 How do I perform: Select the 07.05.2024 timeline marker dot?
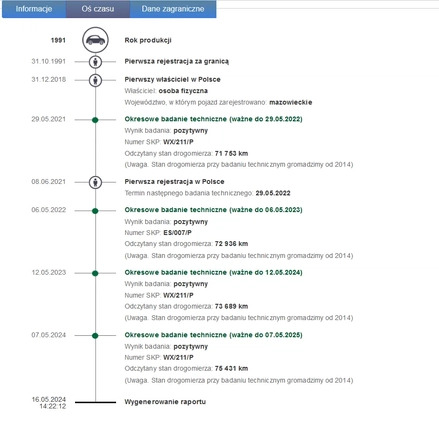(95, 335)
